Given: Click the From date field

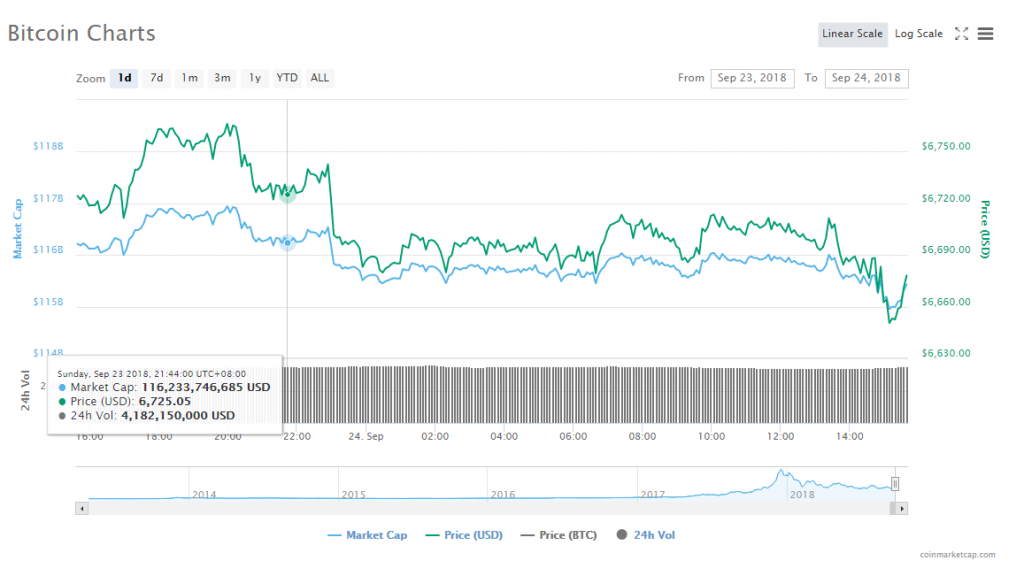Looking at the screenshot, I should coord(752,78).
